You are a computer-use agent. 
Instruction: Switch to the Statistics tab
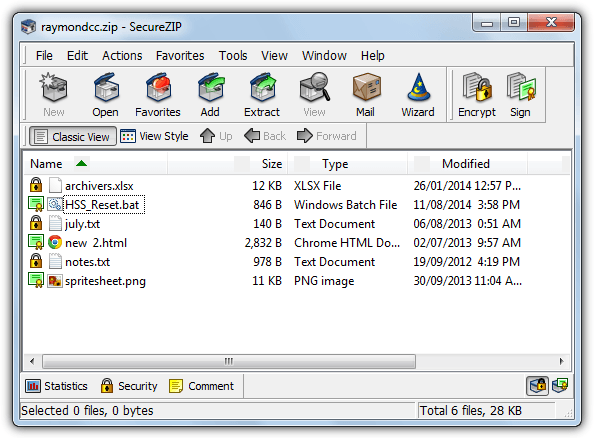pos(56,386)
